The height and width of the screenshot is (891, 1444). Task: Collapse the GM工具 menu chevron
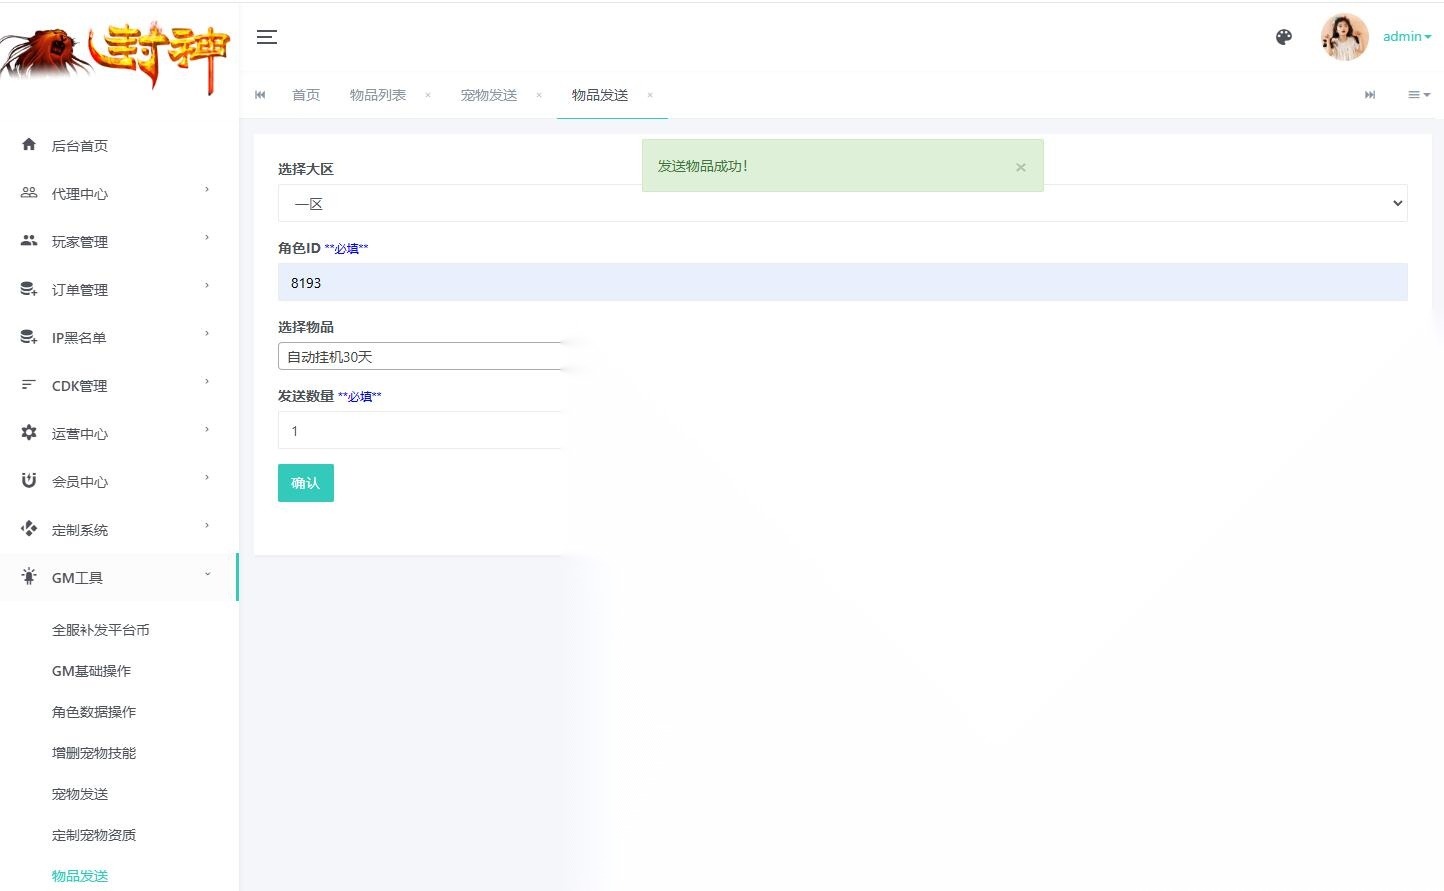(x=207, y=573)
